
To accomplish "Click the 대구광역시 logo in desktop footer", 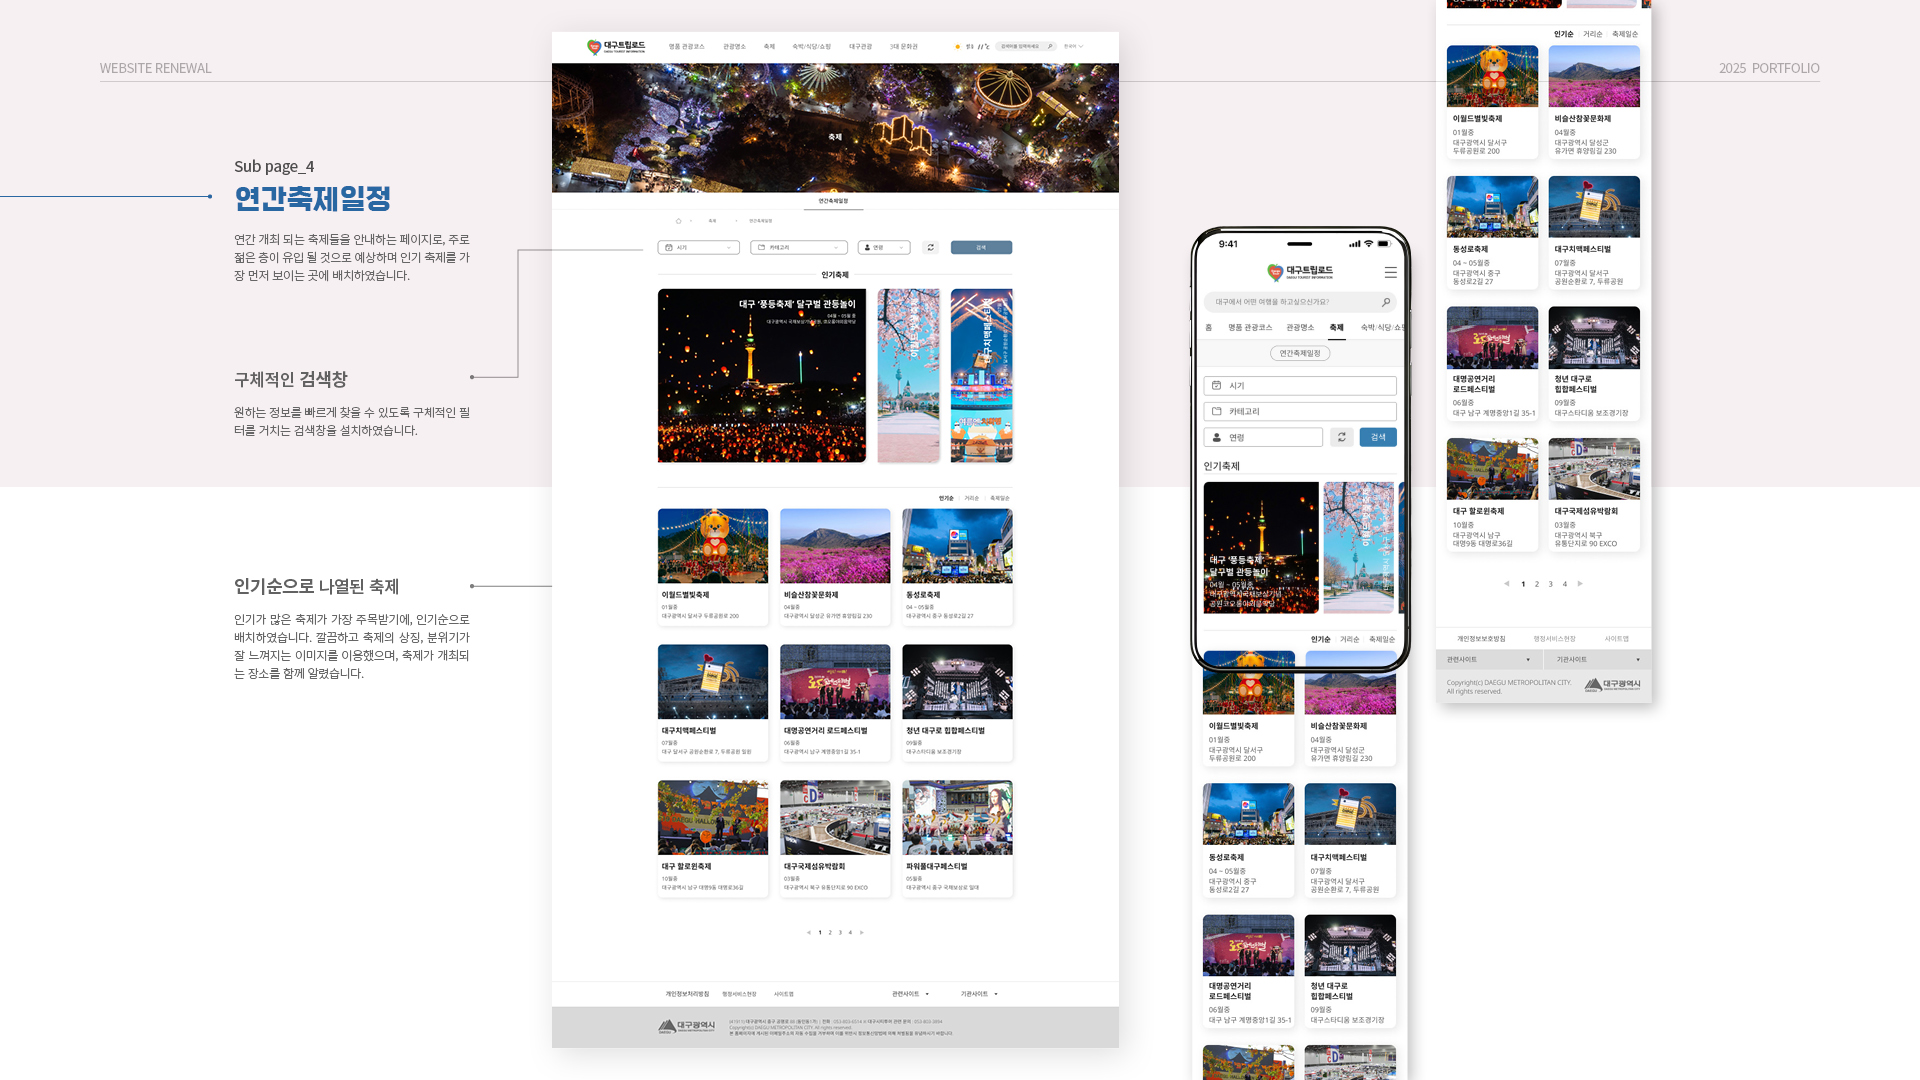I will [x=687, y=1026].
